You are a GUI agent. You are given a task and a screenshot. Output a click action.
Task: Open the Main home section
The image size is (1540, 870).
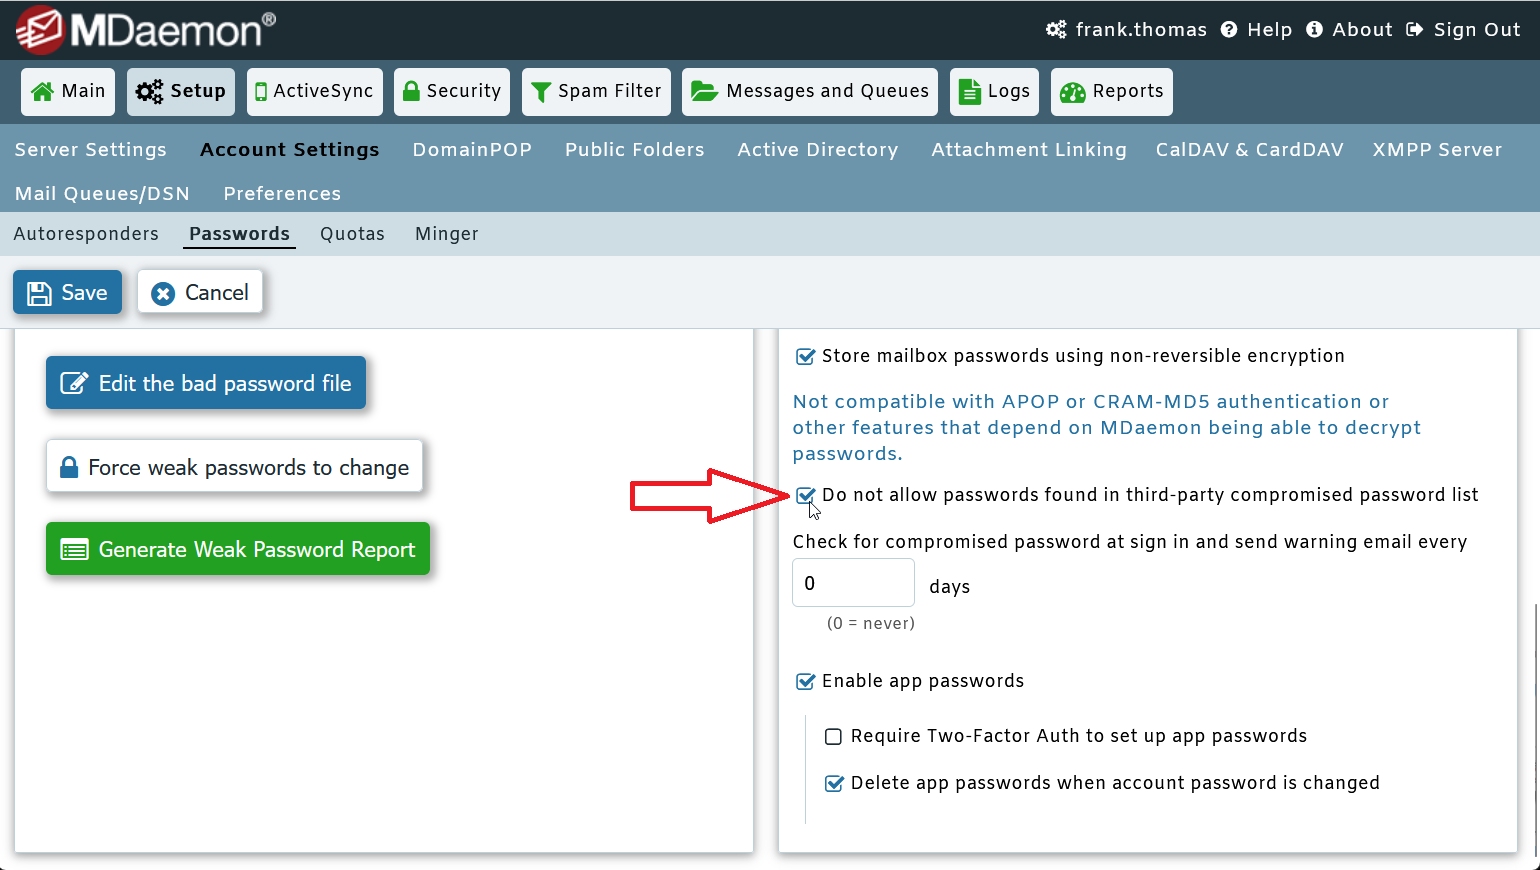point(67,91)
